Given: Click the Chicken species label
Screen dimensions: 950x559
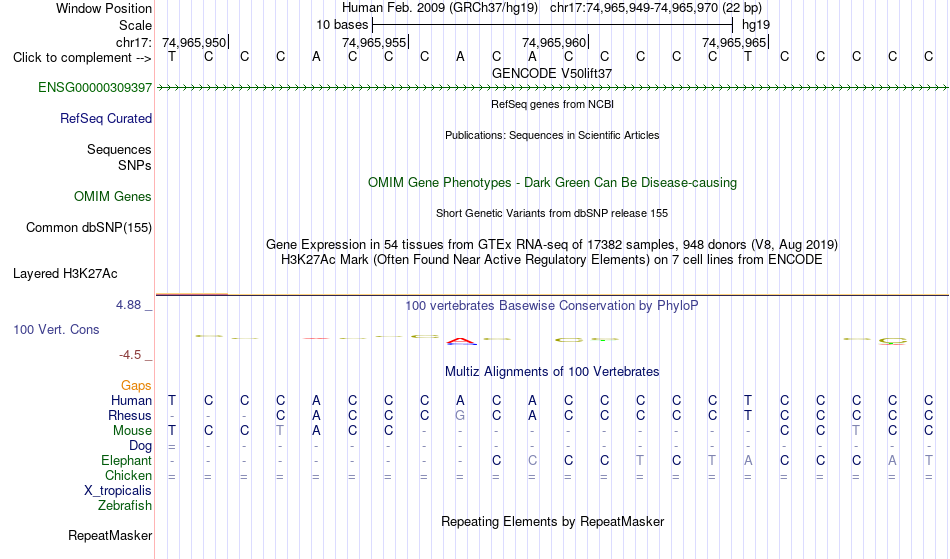Looking at the screenshot, I should click(128, 476).
